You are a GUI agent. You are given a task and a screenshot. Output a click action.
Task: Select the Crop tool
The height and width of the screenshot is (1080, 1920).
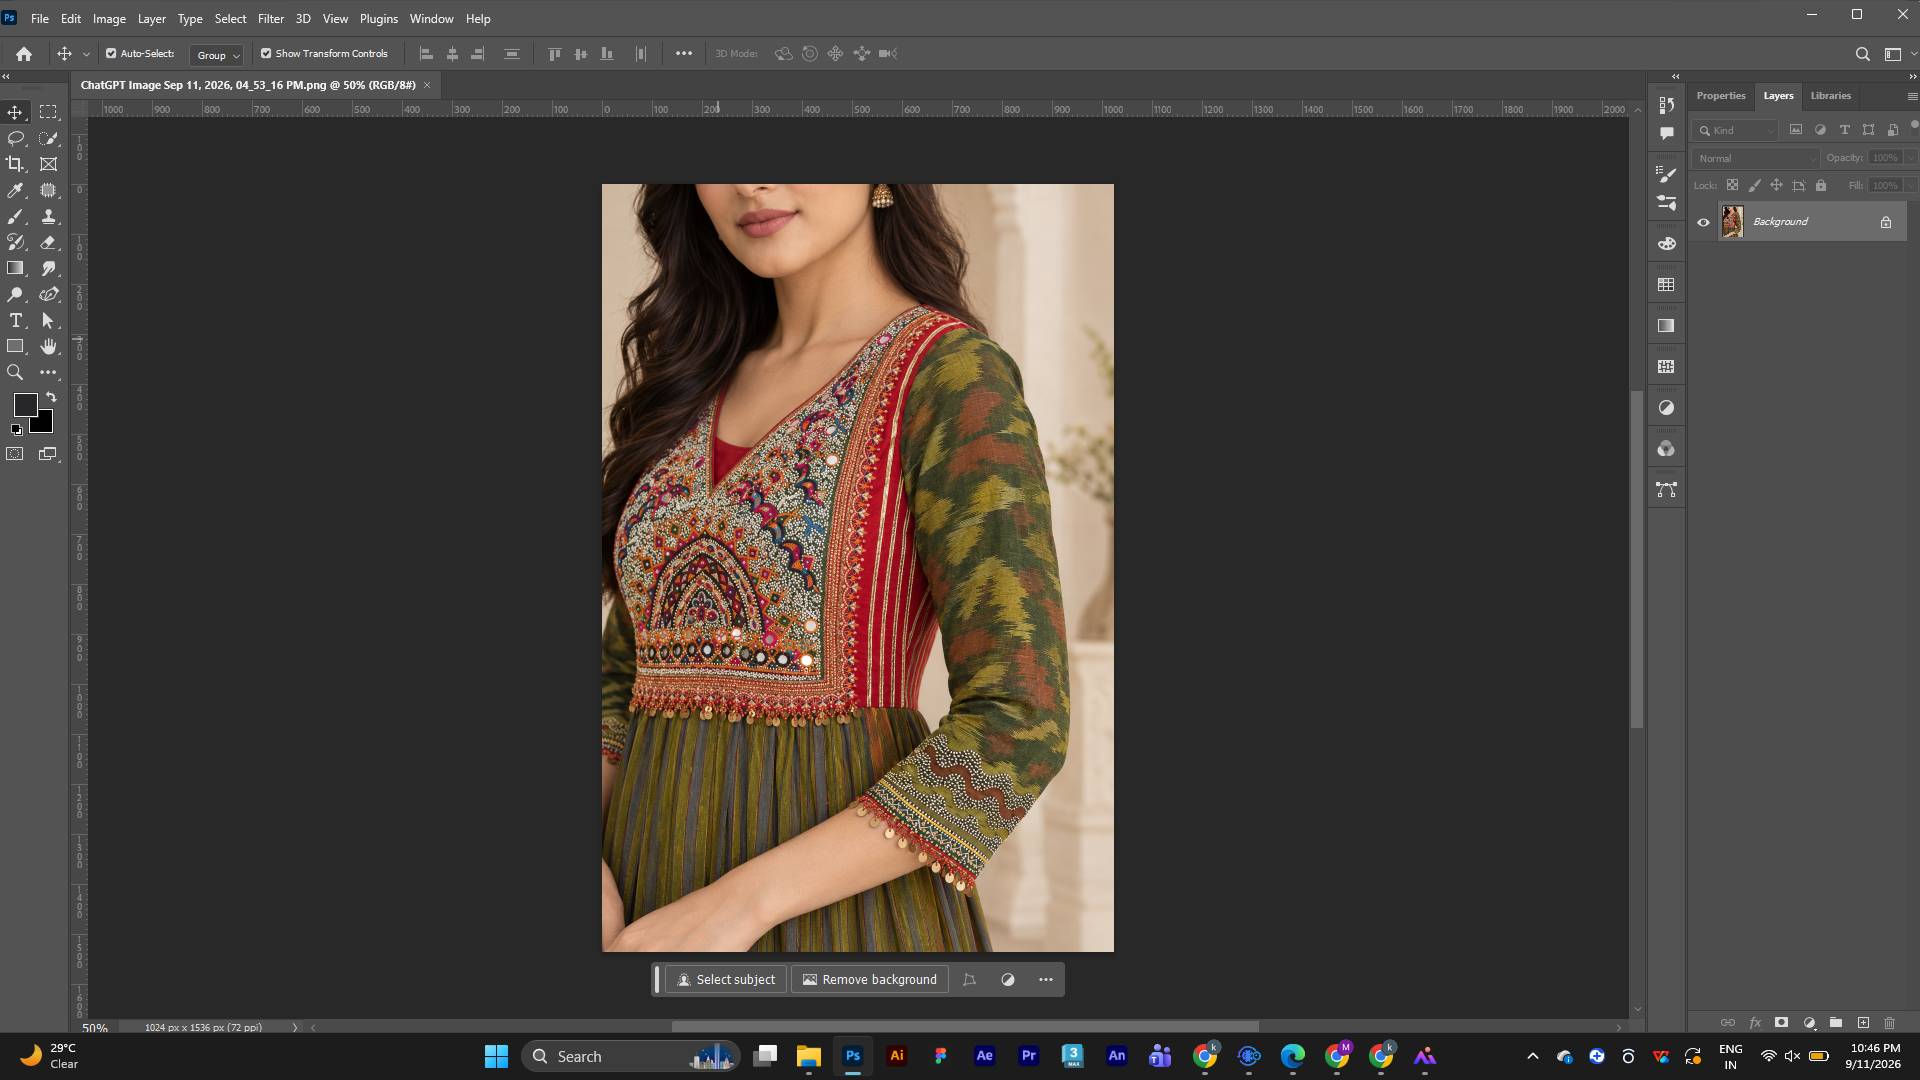pos(15,164)
